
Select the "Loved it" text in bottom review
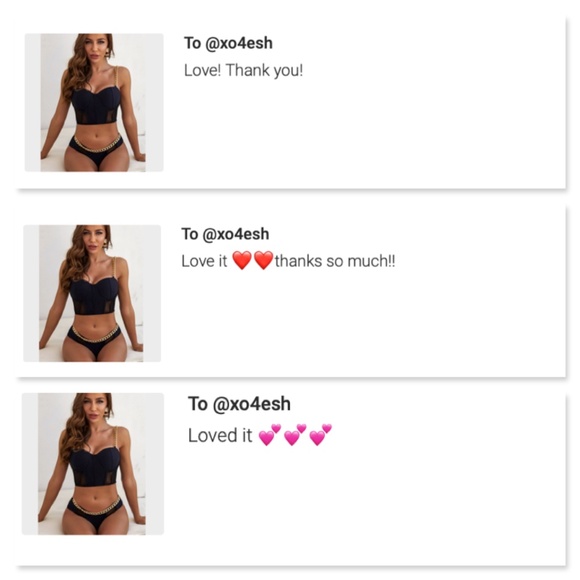coord(220,435)
